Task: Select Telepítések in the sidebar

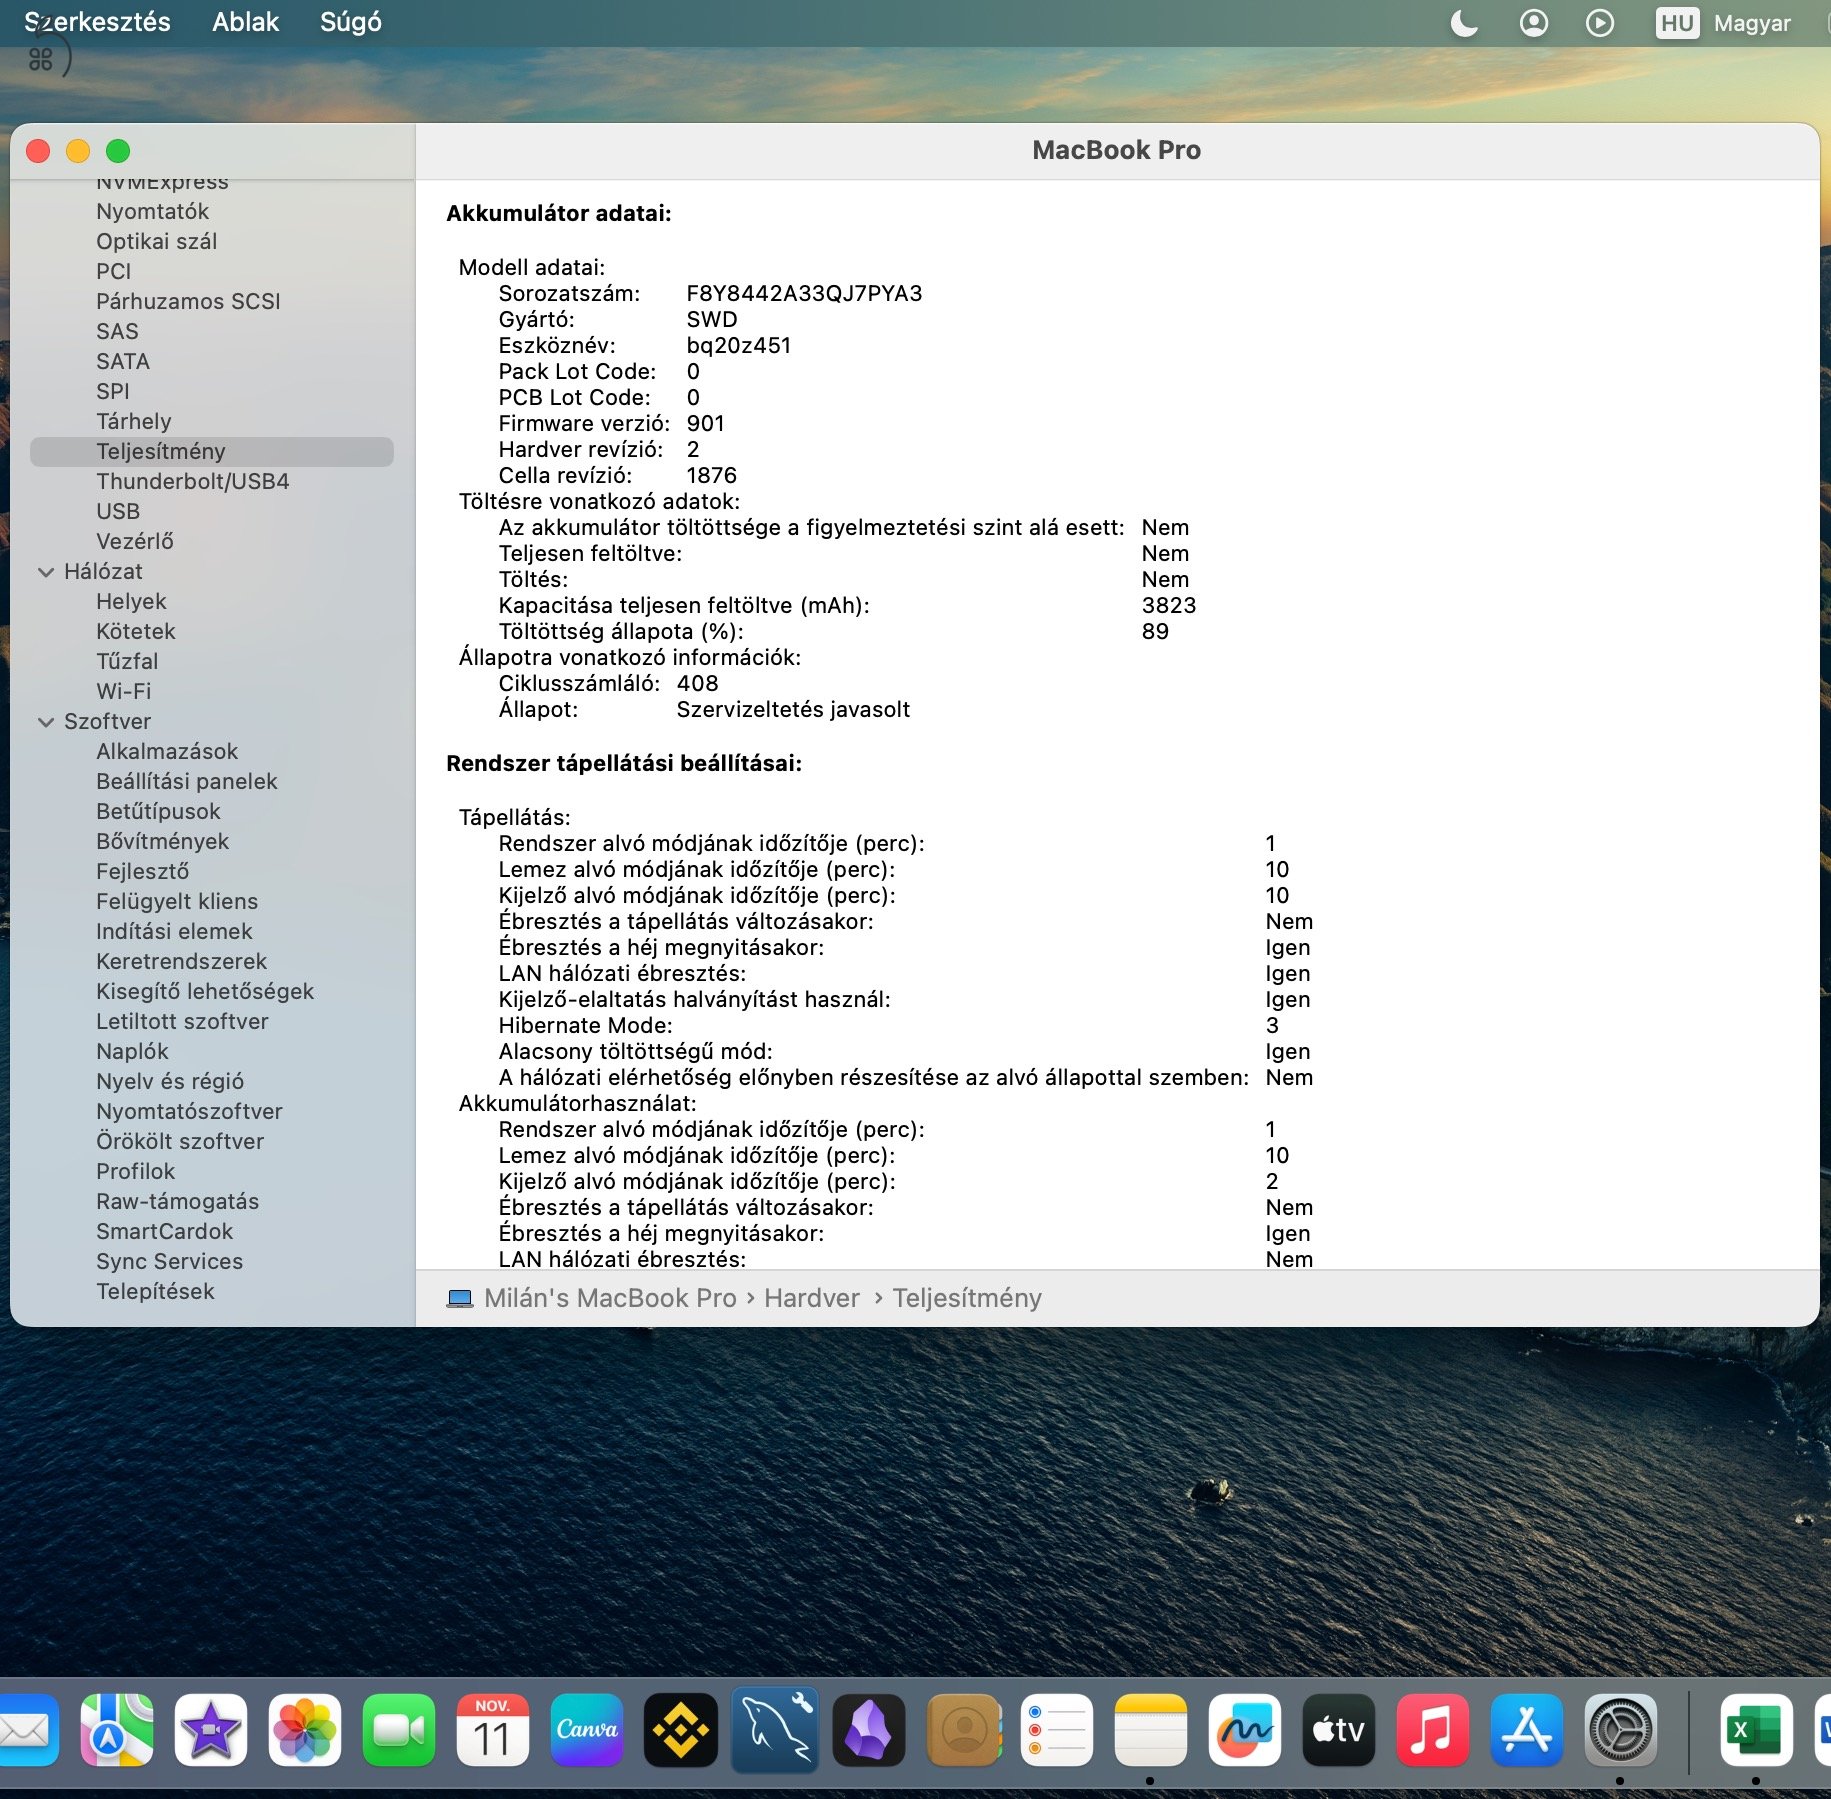Action: [x=155, y=1292]
